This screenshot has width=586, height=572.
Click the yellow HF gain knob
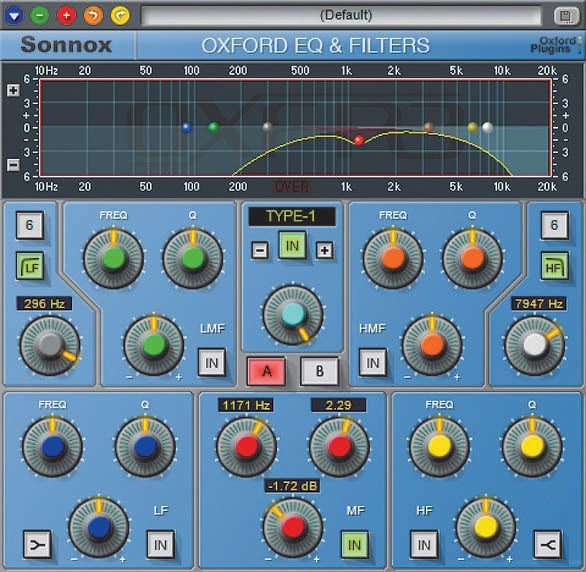click(486, 528)
